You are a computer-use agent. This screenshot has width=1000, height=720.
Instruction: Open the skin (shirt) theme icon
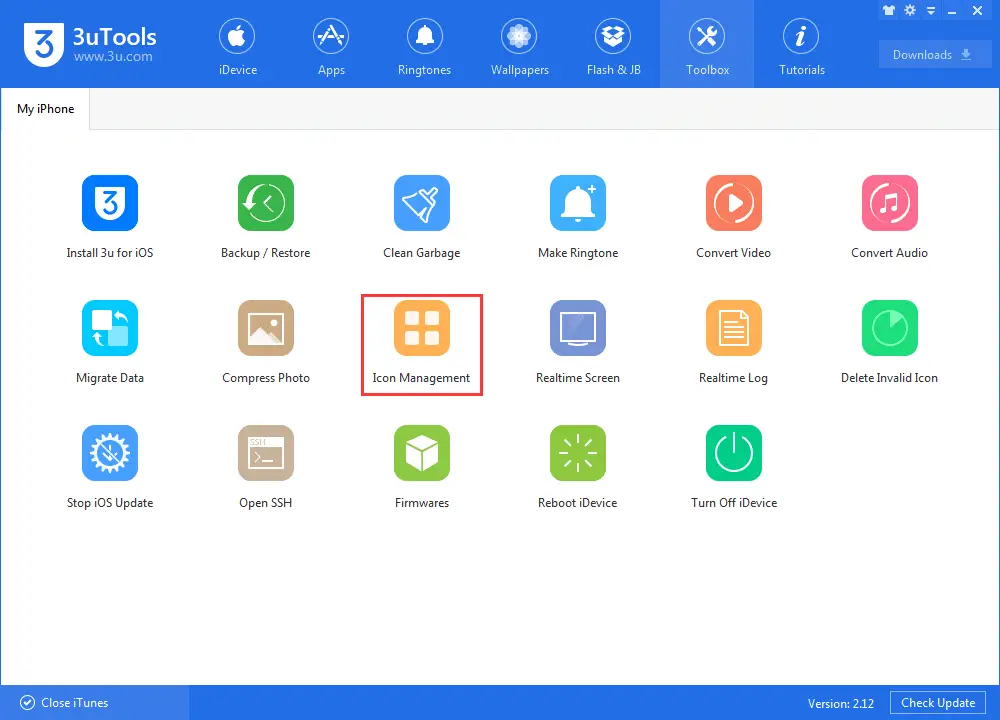[x=888, y=10]
